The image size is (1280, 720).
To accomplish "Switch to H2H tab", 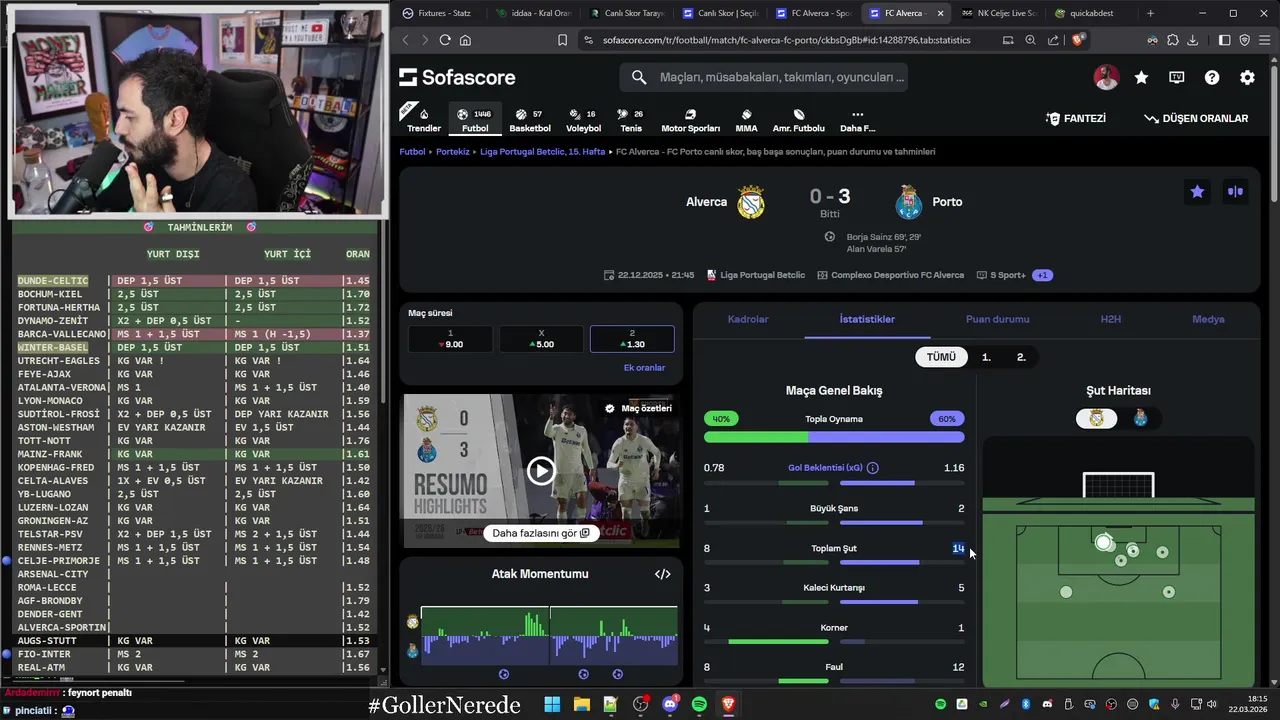I will (1111, 319).
